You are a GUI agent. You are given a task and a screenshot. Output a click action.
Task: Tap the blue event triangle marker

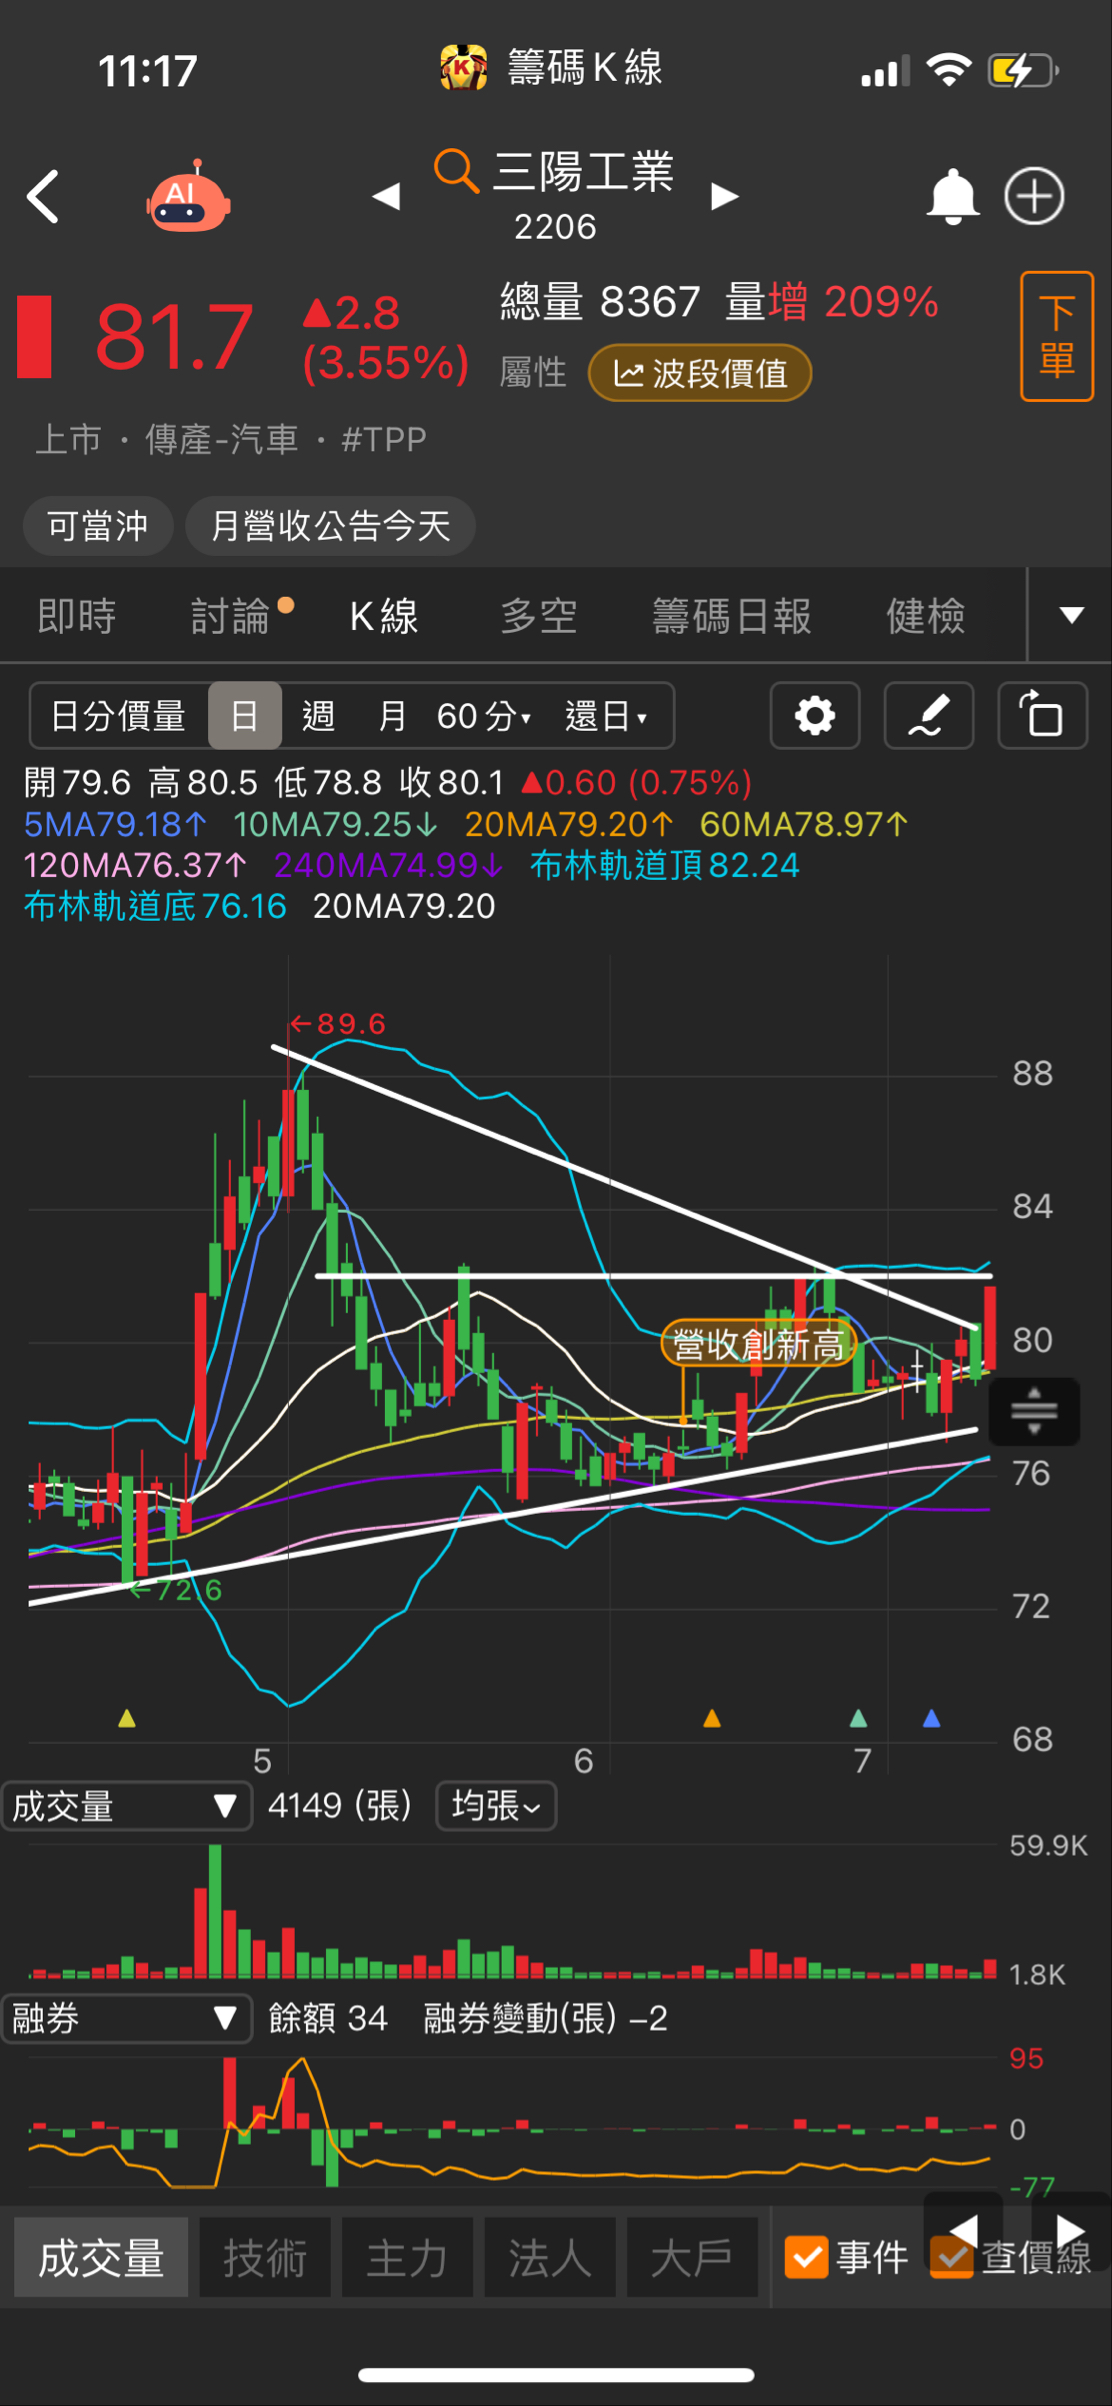932,1719
